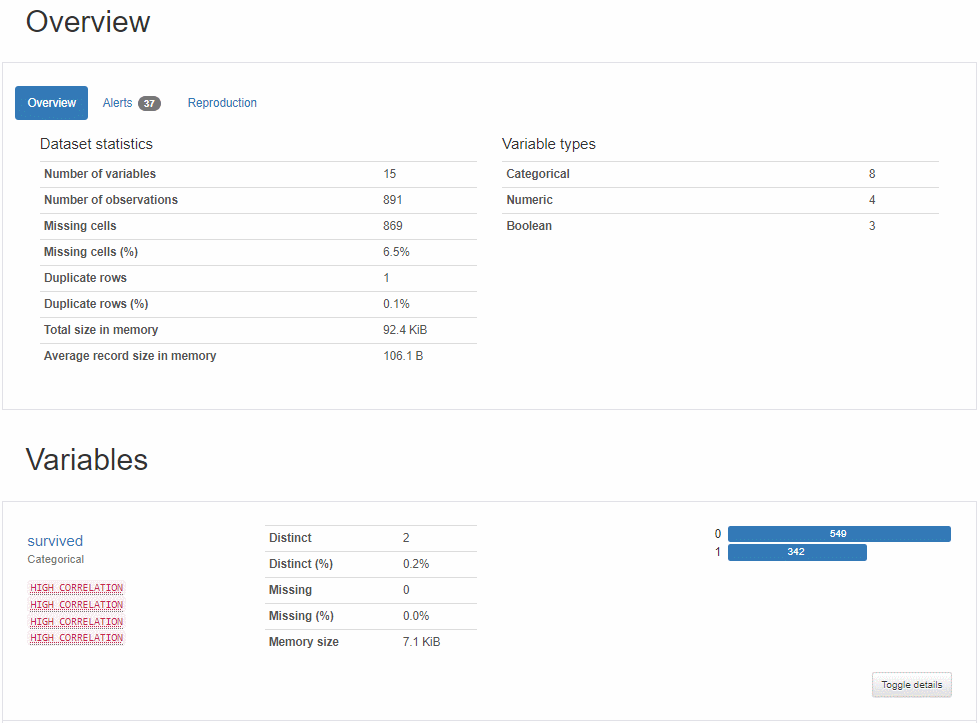This screenshot has width=980, height=723.
Task: Click the Memory size value 7.1 KiB
Action: click(421, 642)
